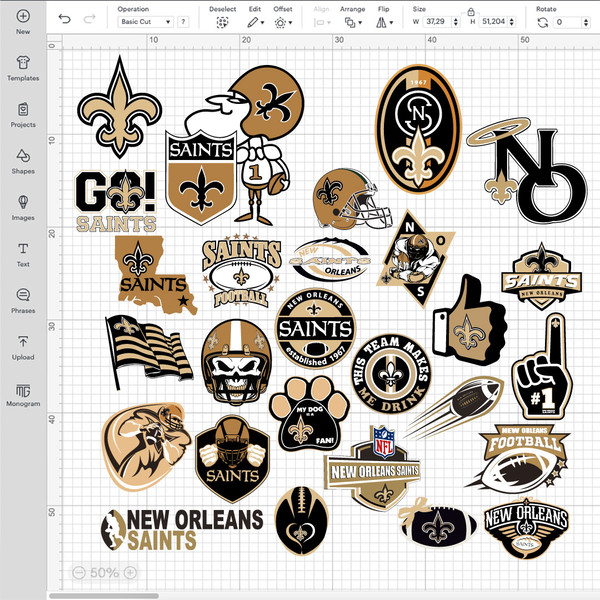Select the skull helmet design

(236, 363)
